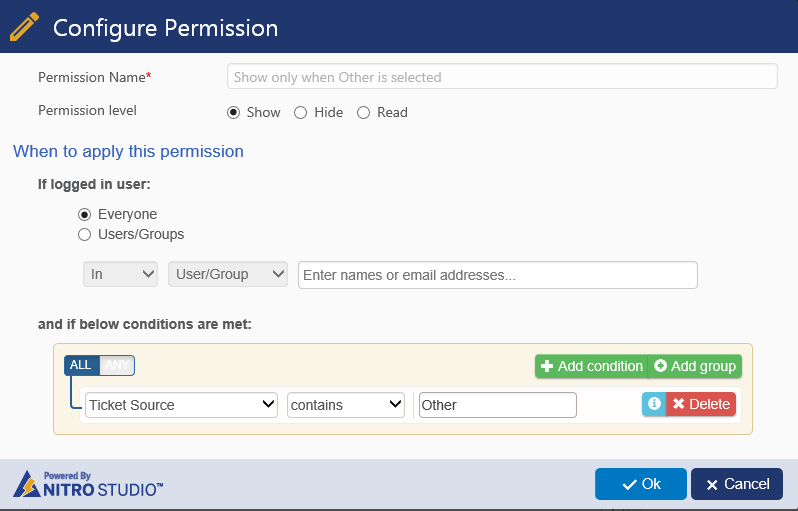798x511 pixels.
Task: Click the blue info icon beside Delete
Action: (653, 404)
